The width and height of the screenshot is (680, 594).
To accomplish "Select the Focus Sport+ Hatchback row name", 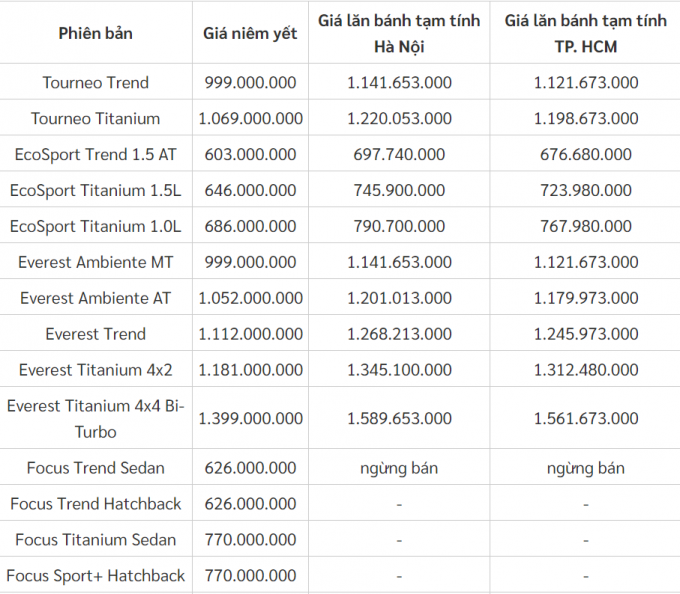I will [x=95, y=576].
